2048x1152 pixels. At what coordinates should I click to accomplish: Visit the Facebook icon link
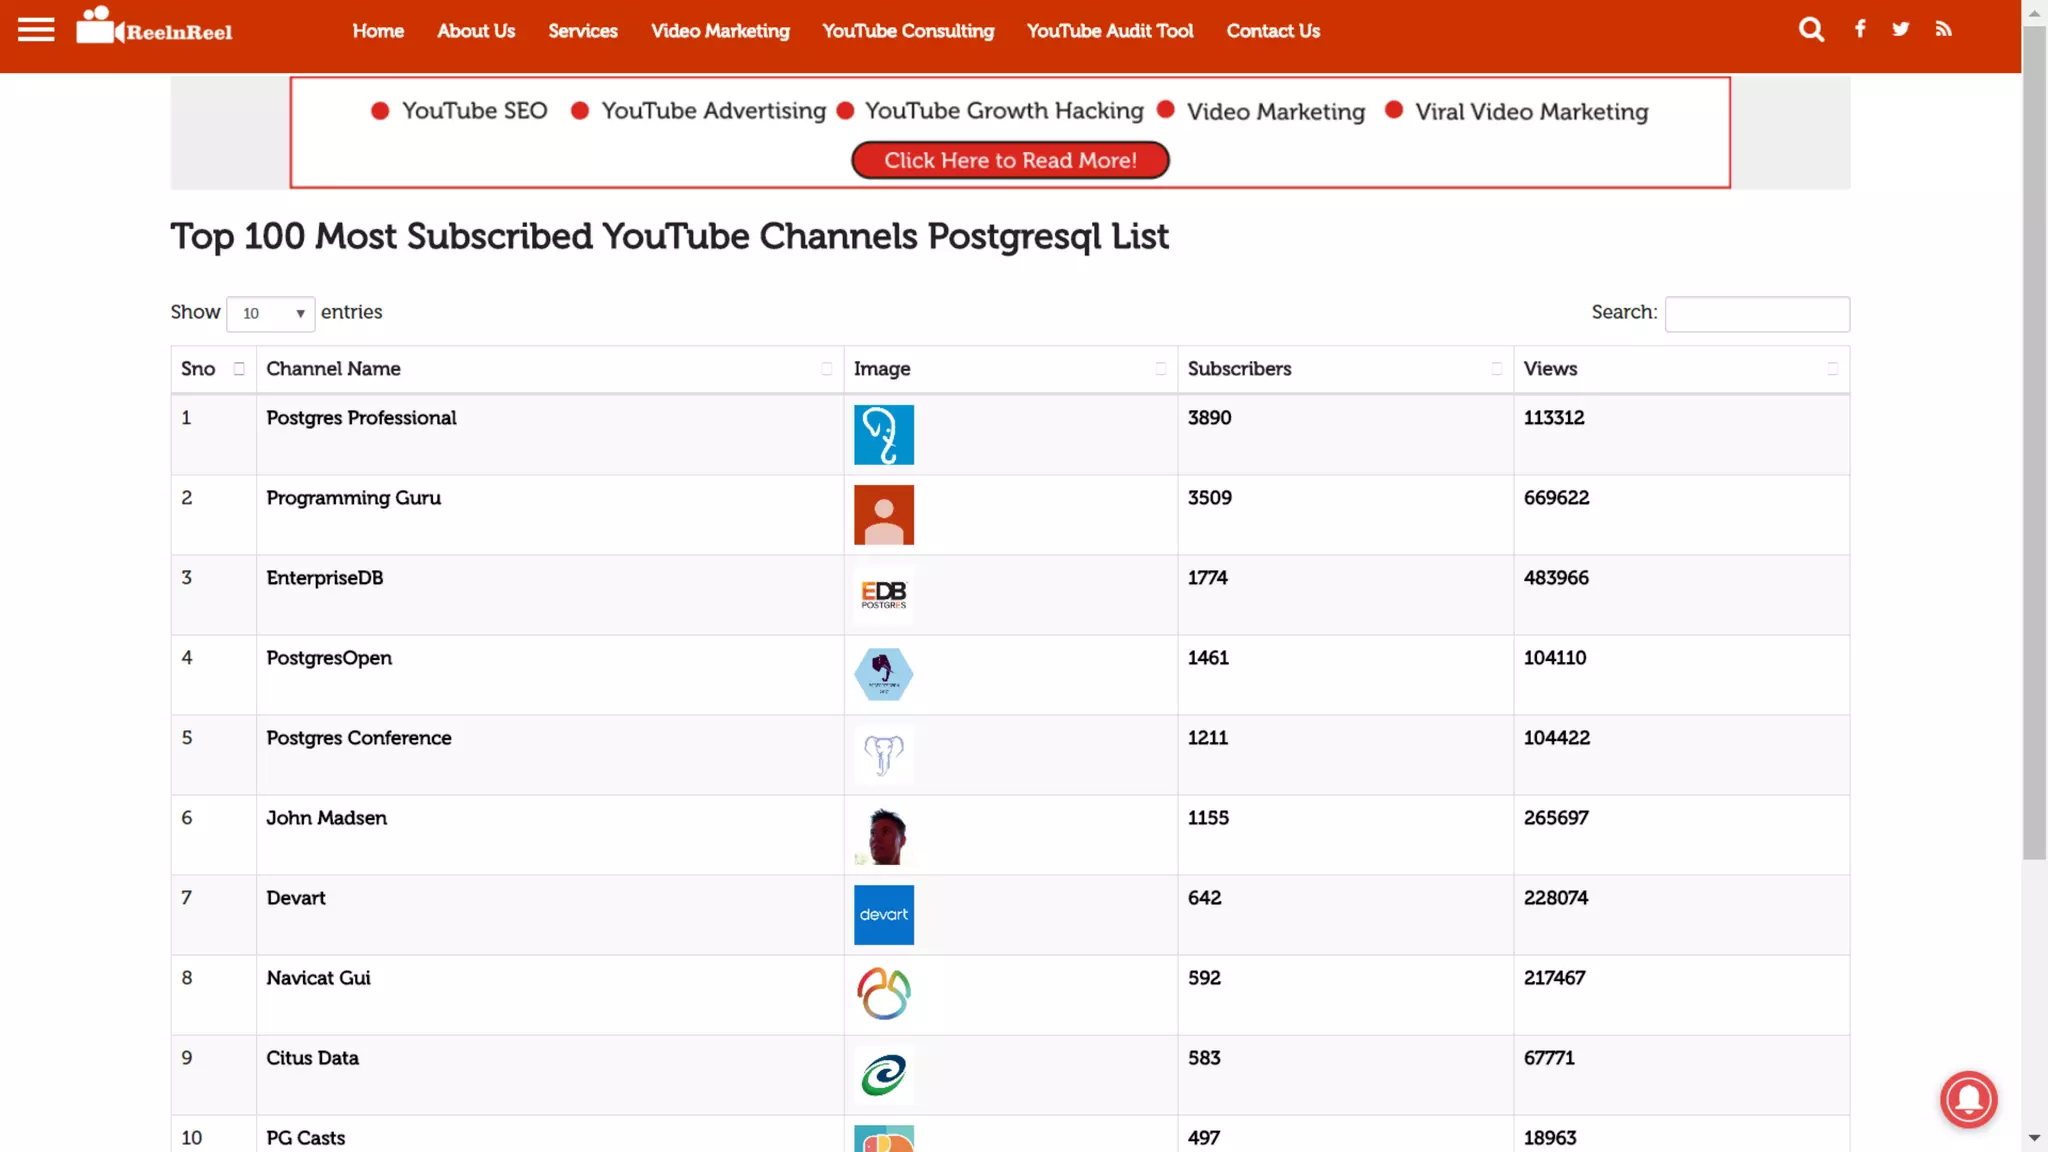[x=1860, y=29]
